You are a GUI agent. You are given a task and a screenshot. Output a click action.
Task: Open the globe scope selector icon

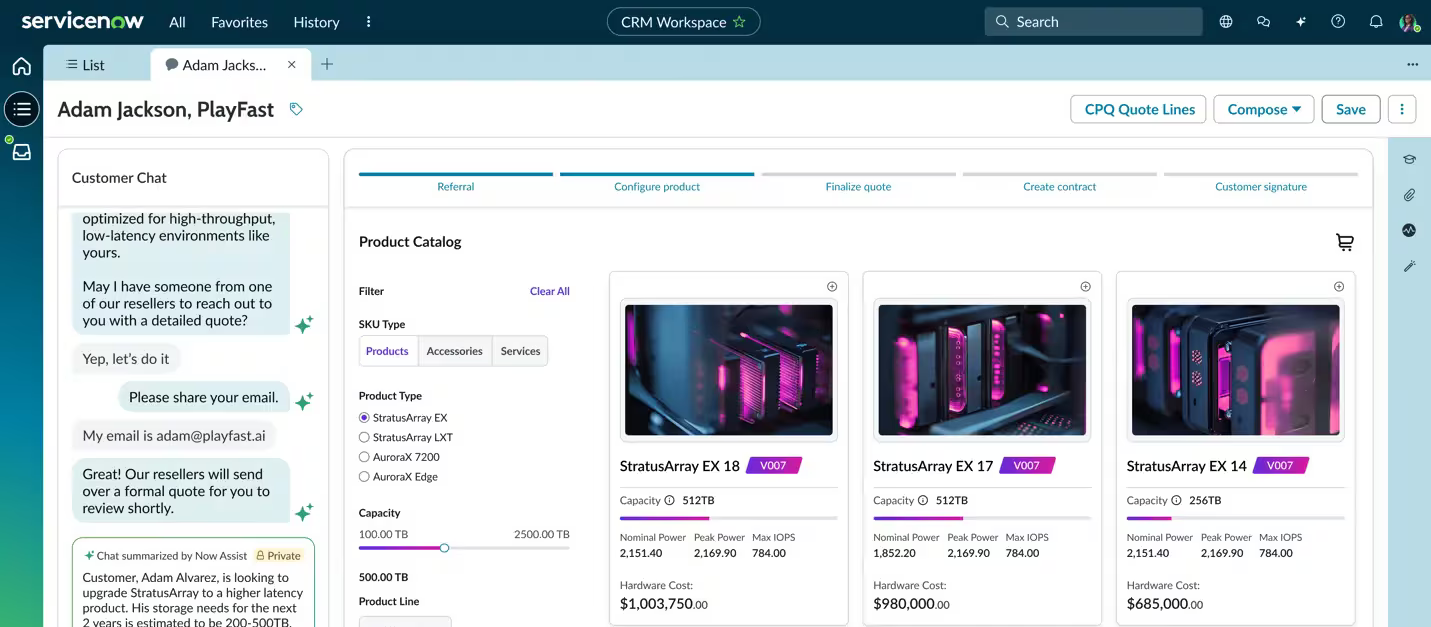pyautogui.click(x=1226, y=22)
